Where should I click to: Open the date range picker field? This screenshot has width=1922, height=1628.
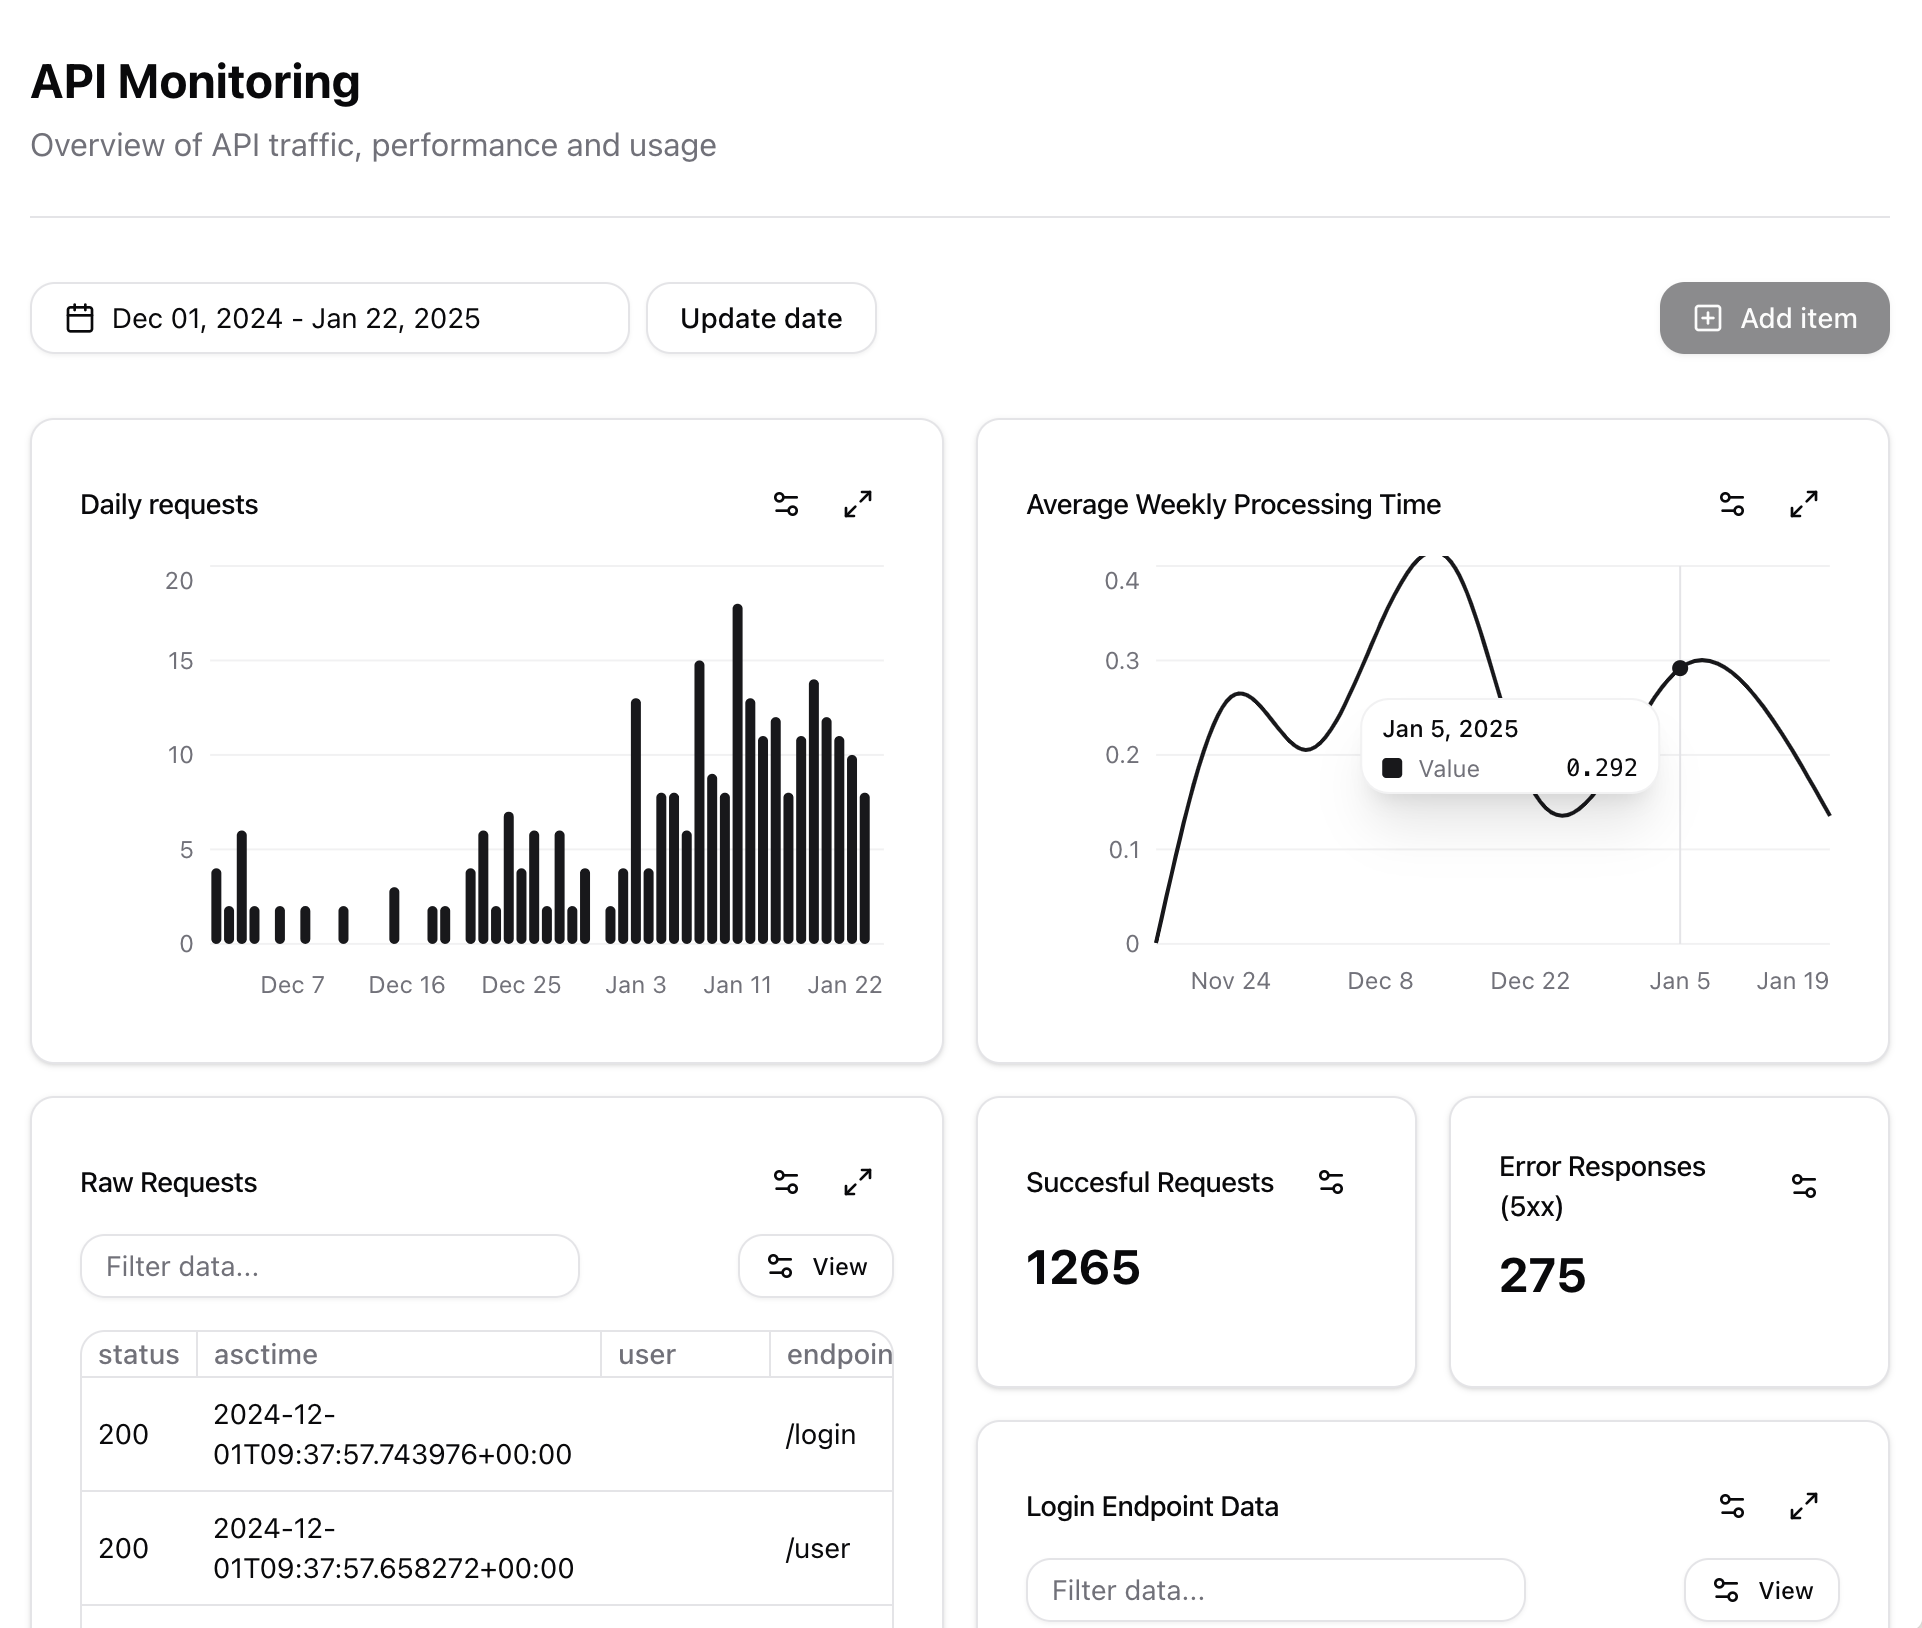tap(330, 318)
